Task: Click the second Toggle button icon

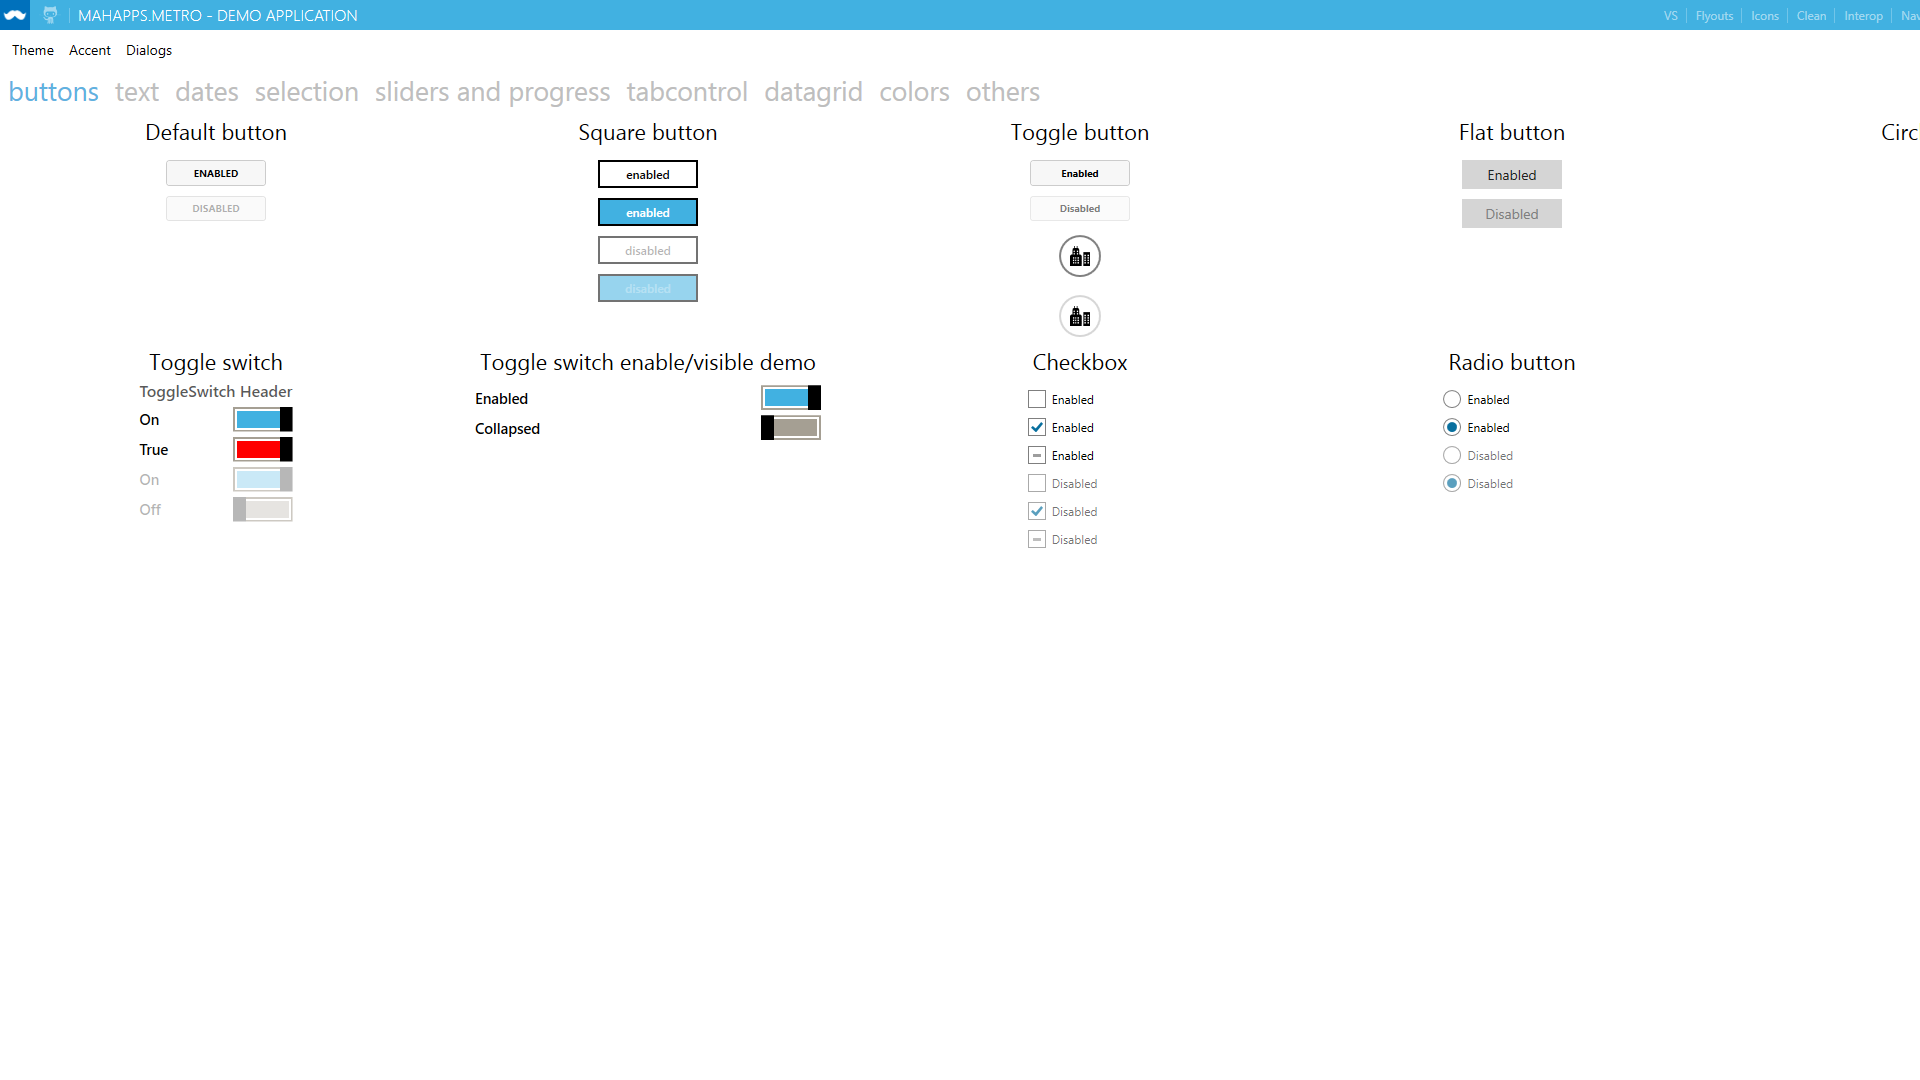Action: point(1079,316)
